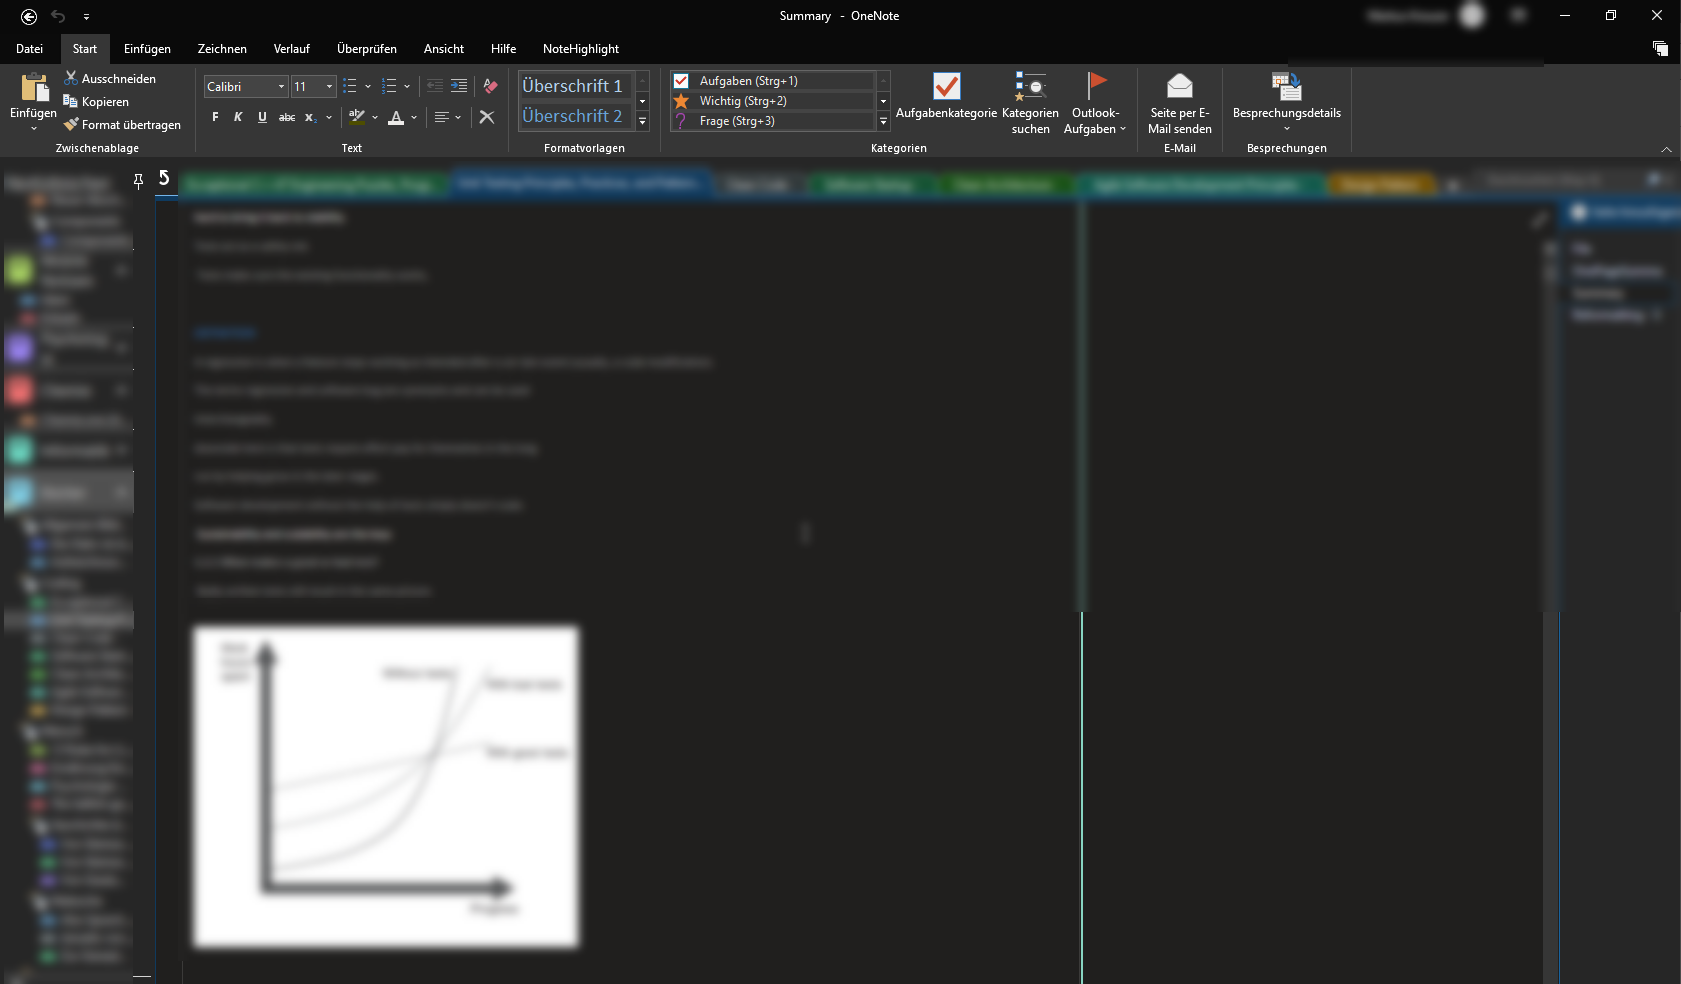Click the Einfügen paste icon
The width and height of the screenshot is (1681, 984).
[33, 87]
